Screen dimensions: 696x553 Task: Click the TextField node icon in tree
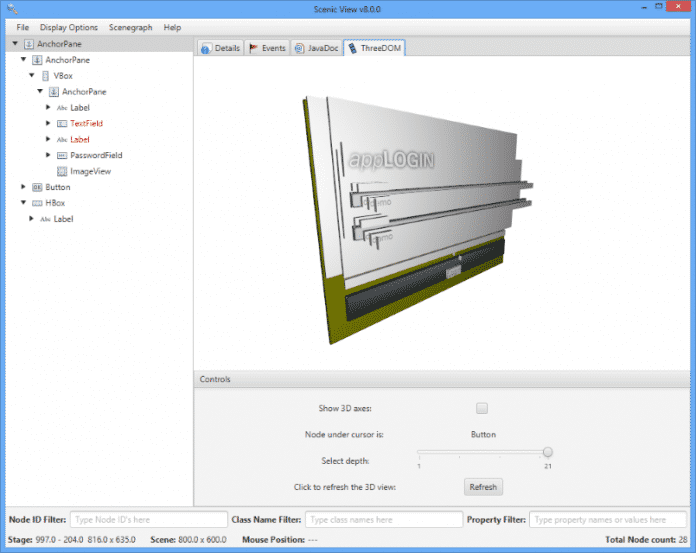62,123
